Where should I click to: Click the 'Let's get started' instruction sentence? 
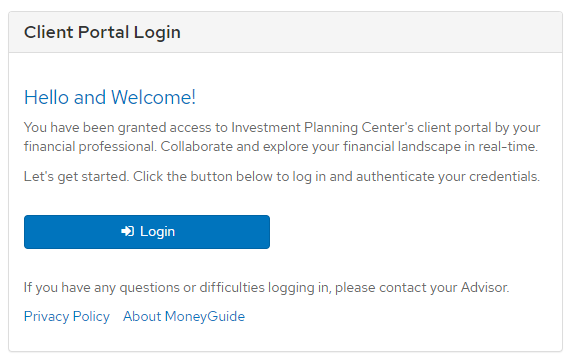point(281,177)
